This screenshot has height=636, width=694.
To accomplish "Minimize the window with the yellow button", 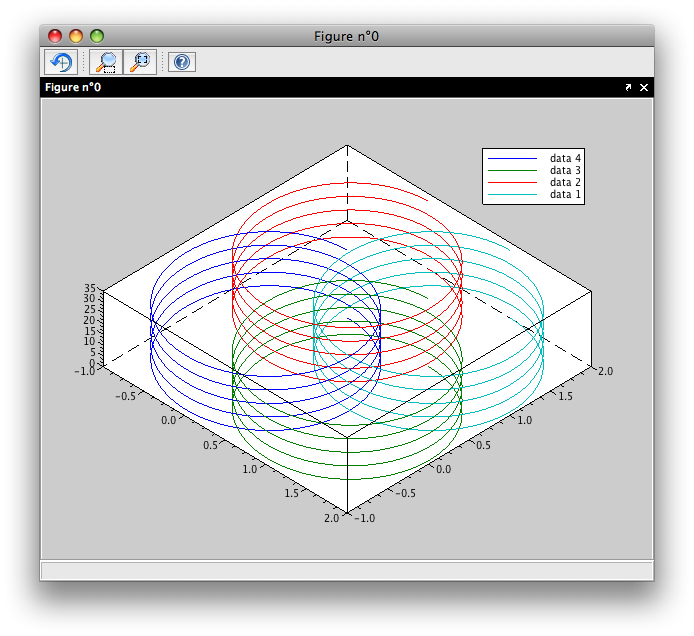I will click(x=76, y=36).
